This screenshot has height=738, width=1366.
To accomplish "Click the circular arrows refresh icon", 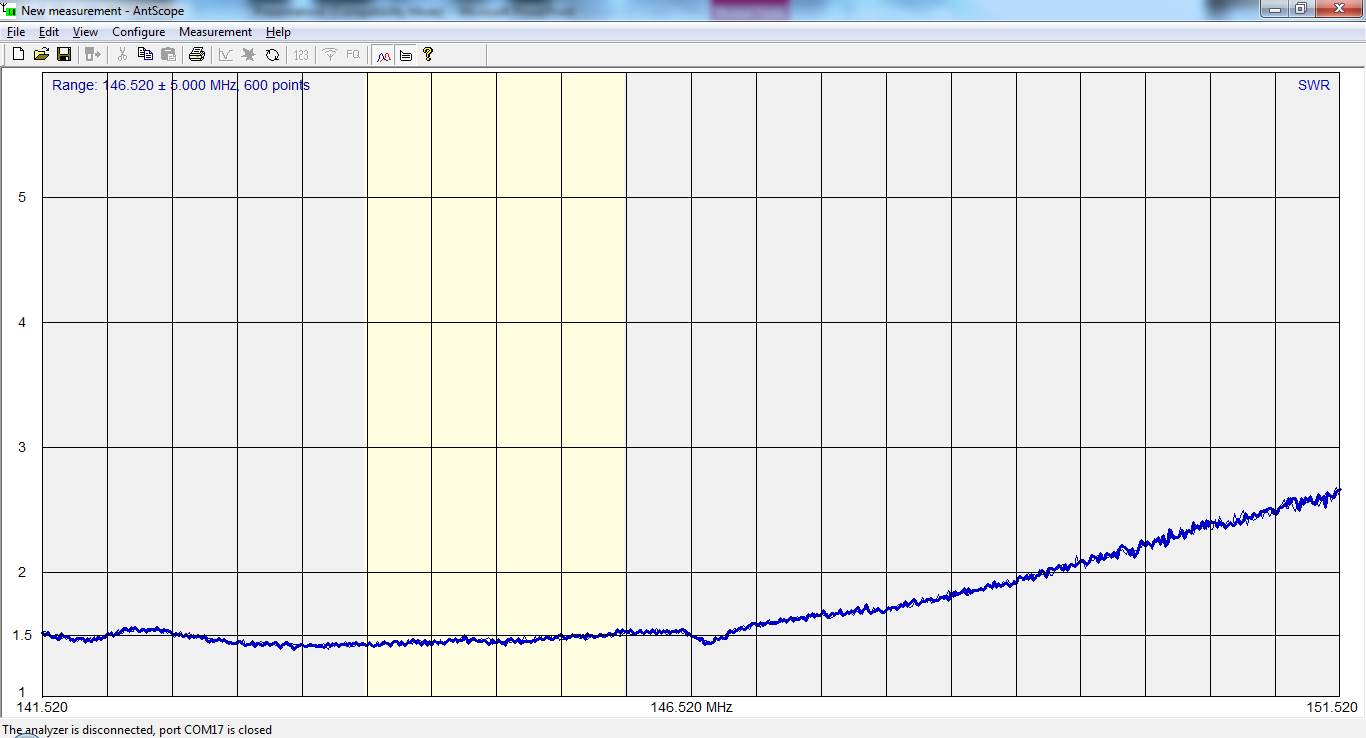I will (272, 55).
